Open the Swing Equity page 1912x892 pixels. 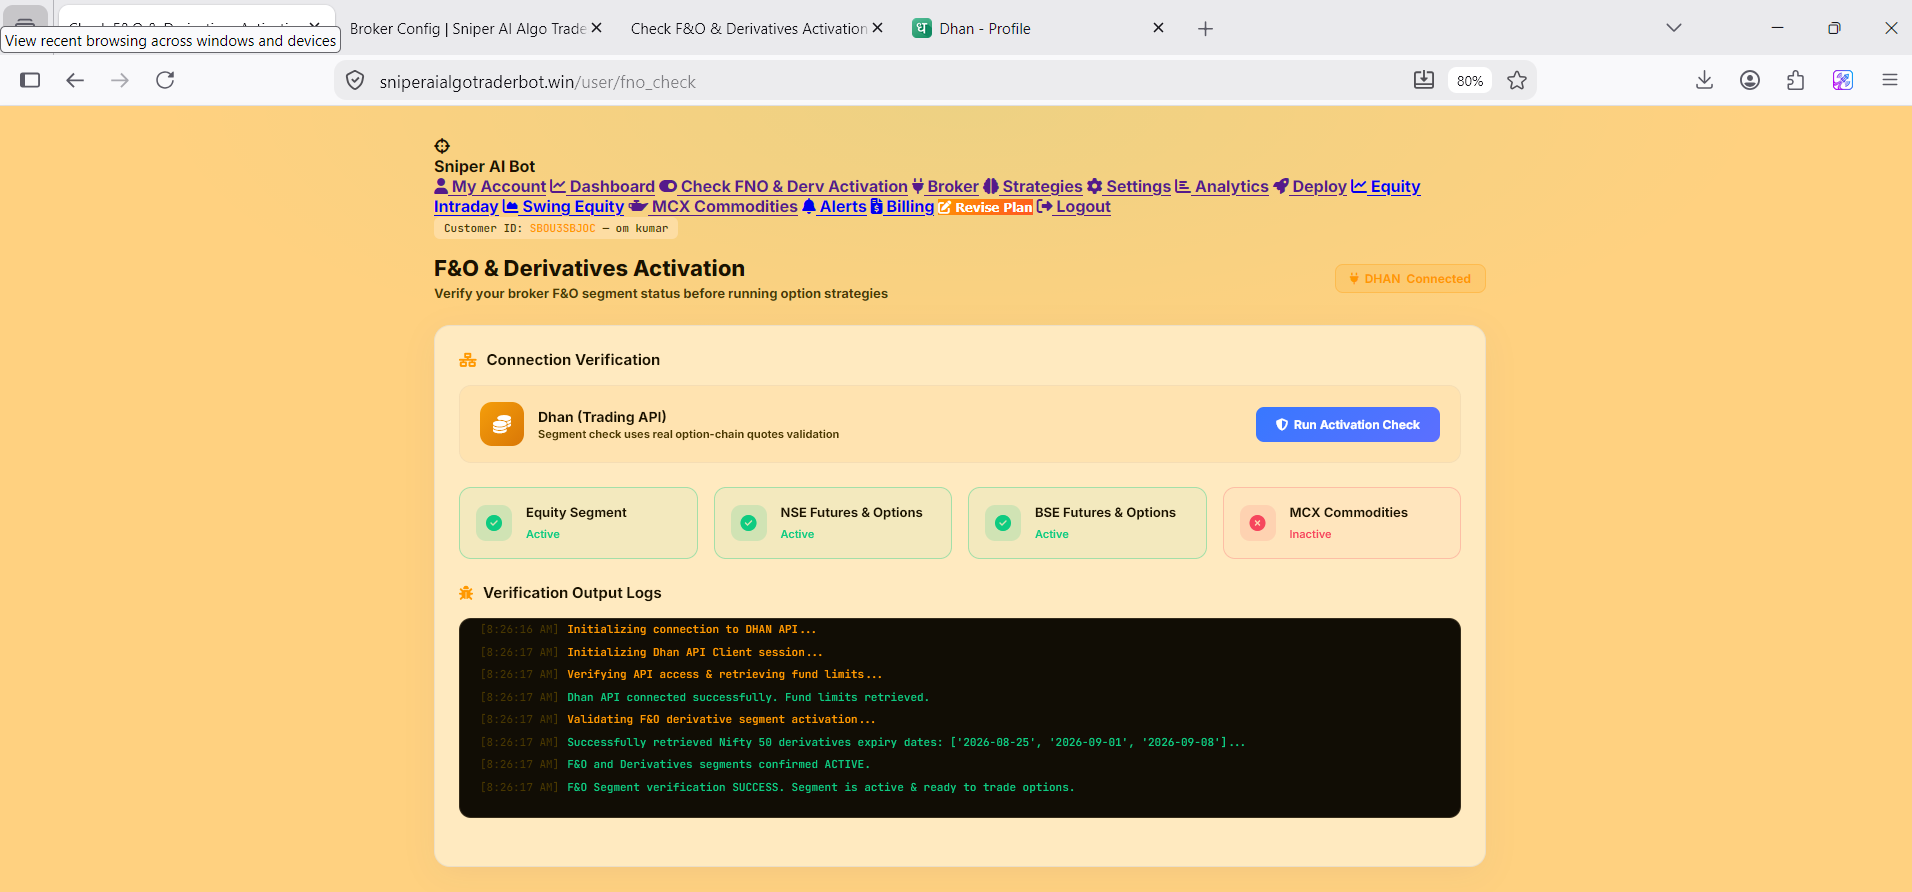[x=563, y=206]
